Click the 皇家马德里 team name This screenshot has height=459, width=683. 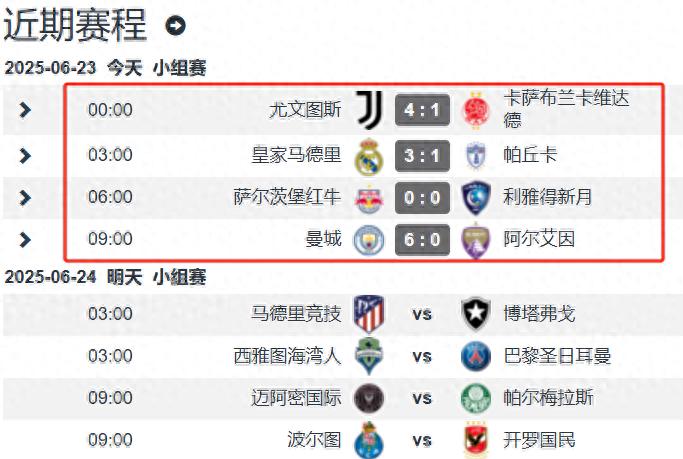296,155
